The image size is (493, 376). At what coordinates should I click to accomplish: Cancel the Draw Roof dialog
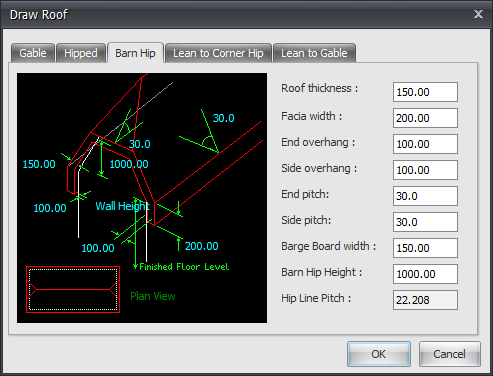click(x=449, y=354)
